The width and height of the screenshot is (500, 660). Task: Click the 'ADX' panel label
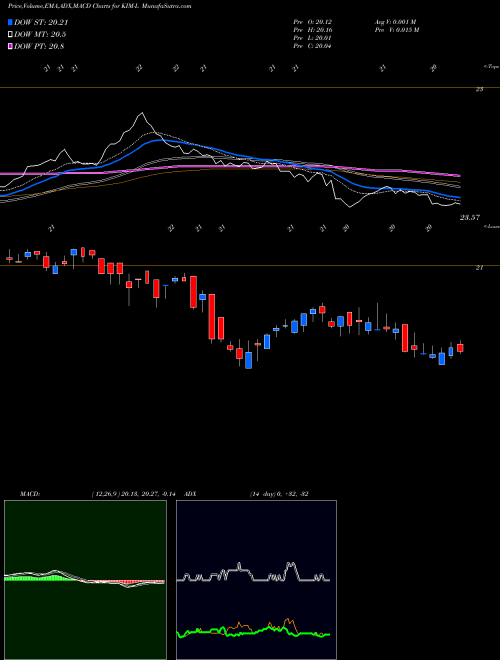point(189,494)
